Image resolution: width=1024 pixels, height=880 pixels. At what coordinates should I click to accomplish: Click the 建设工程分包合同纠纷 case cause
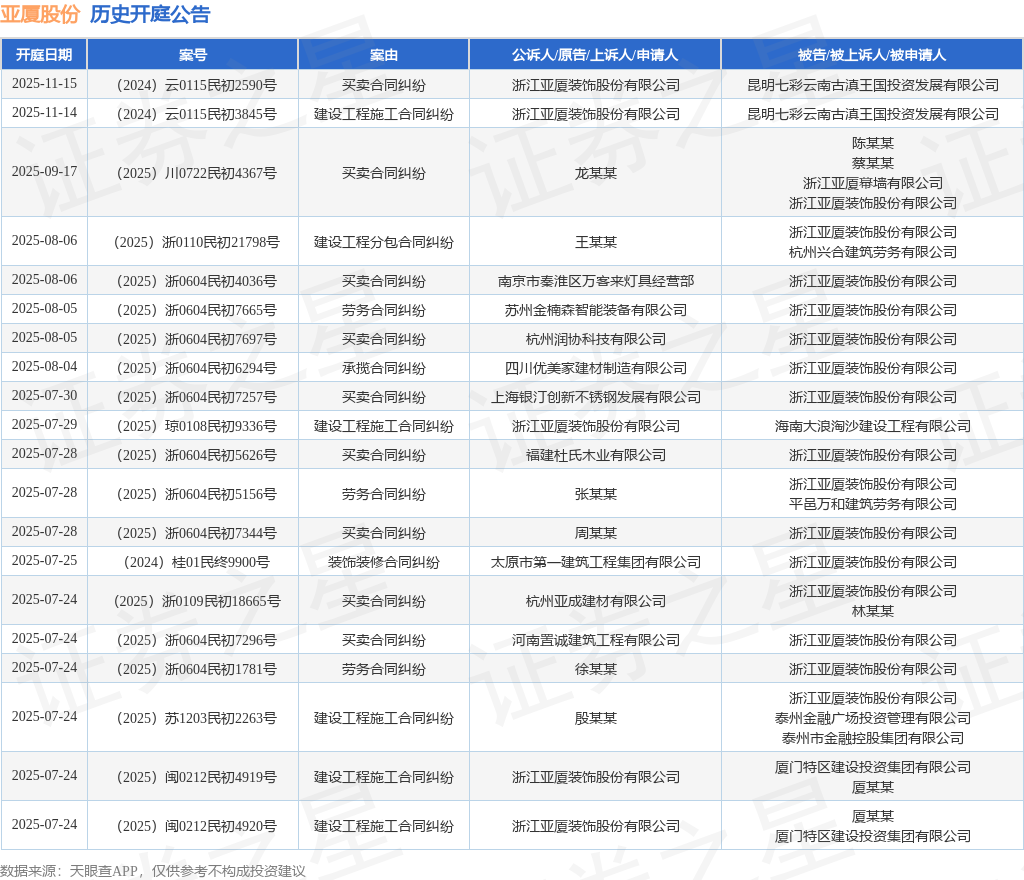383,242
